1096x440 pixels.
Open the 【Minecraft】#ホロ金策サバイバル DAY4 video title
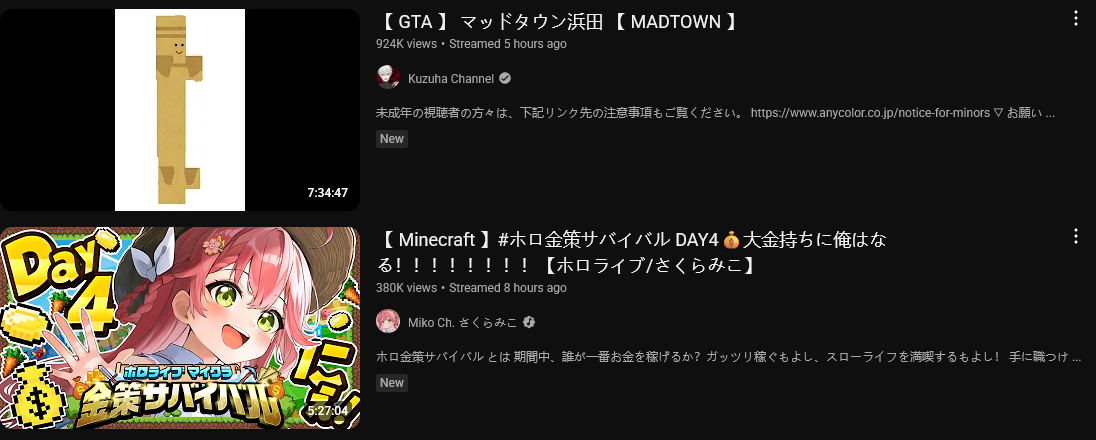tap(632, 253)
